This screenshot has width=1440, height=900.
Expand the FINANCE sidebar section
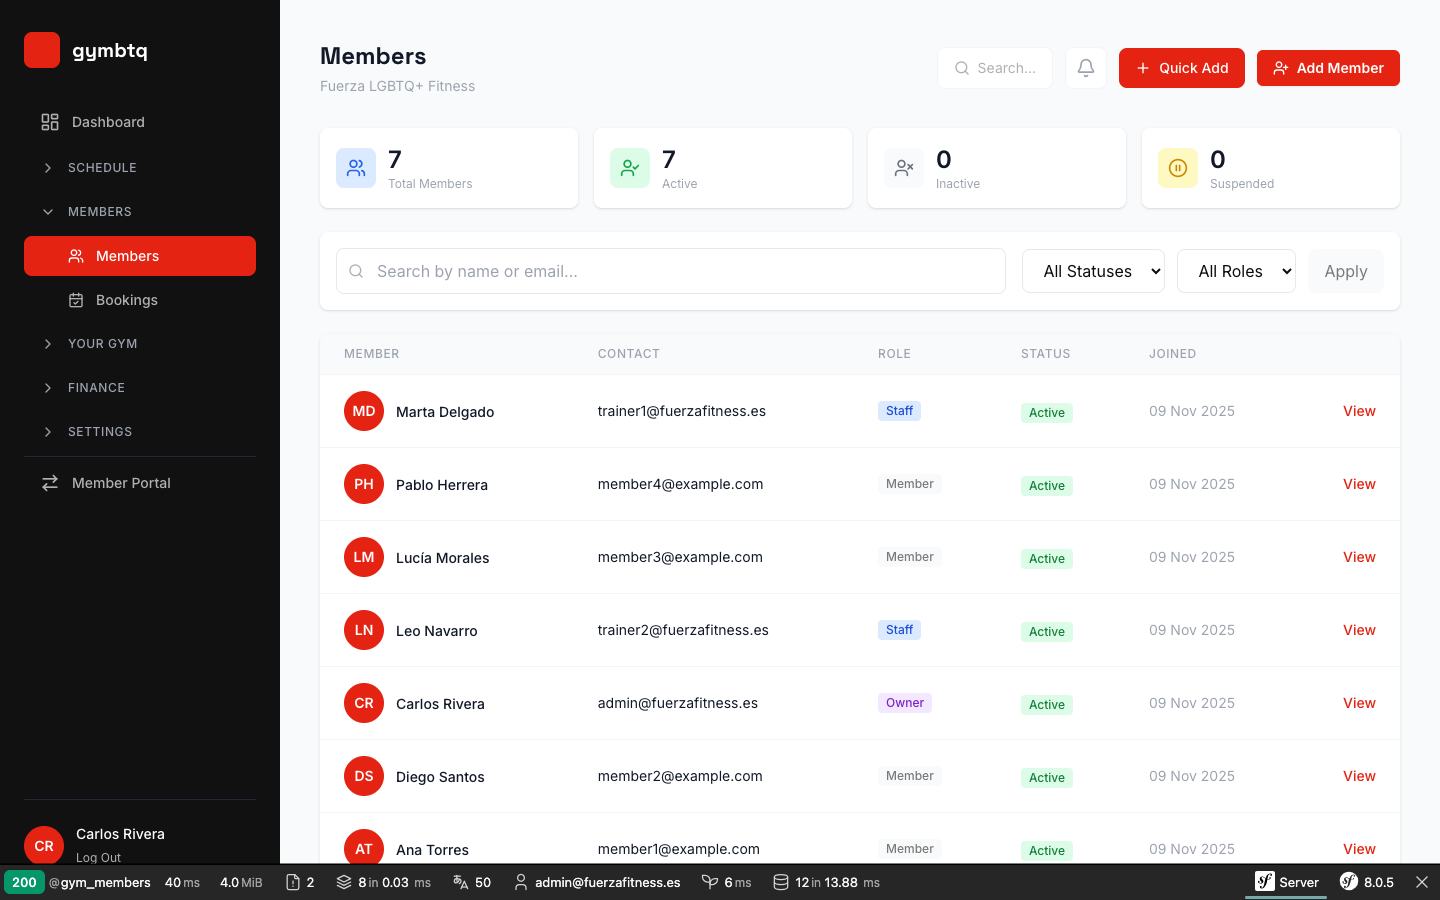coord(140,388)
